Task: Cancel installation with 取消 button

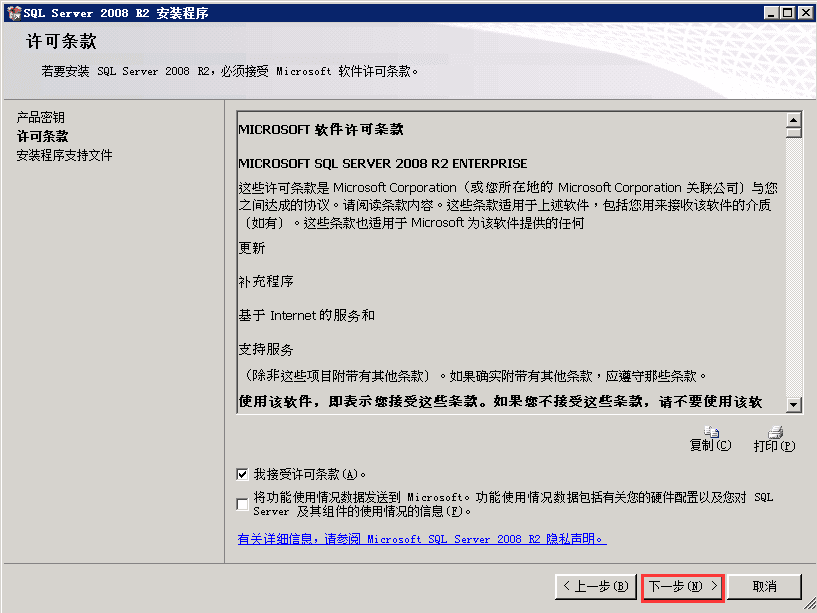Action: coord(764,587)
